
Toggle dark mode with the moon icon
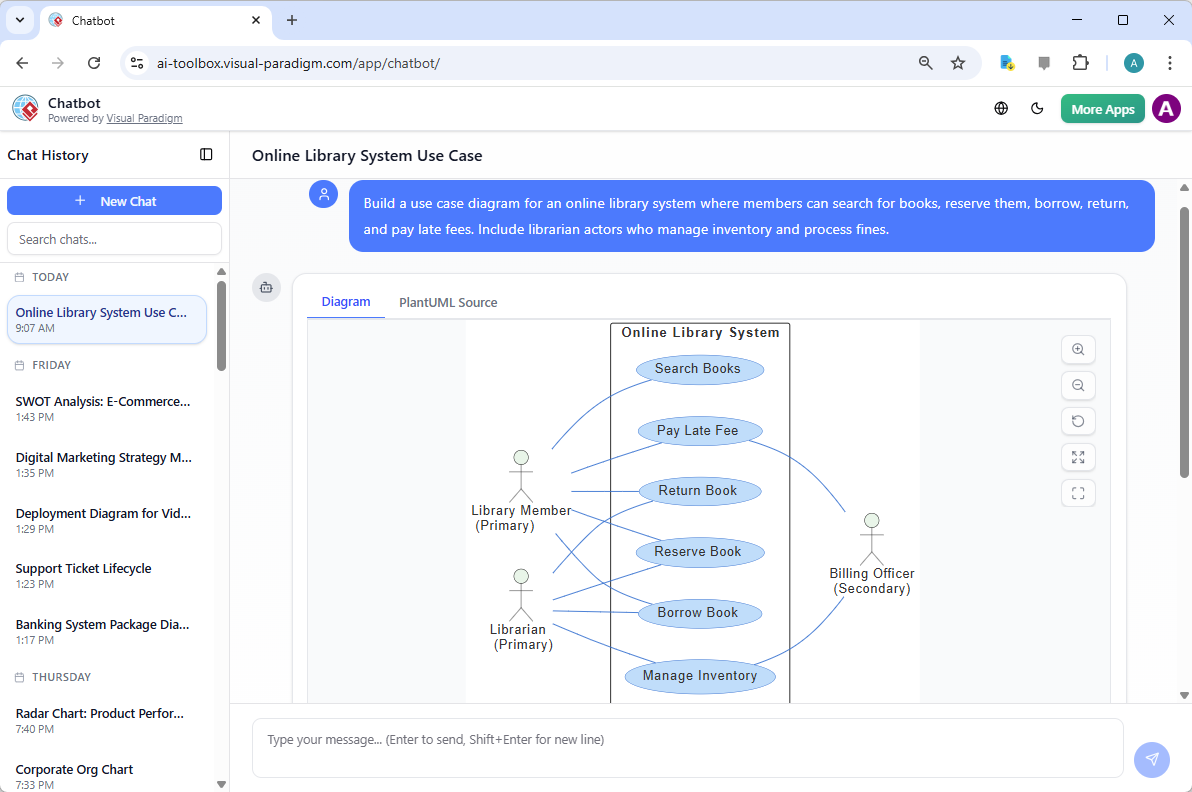coord(1037,108)
